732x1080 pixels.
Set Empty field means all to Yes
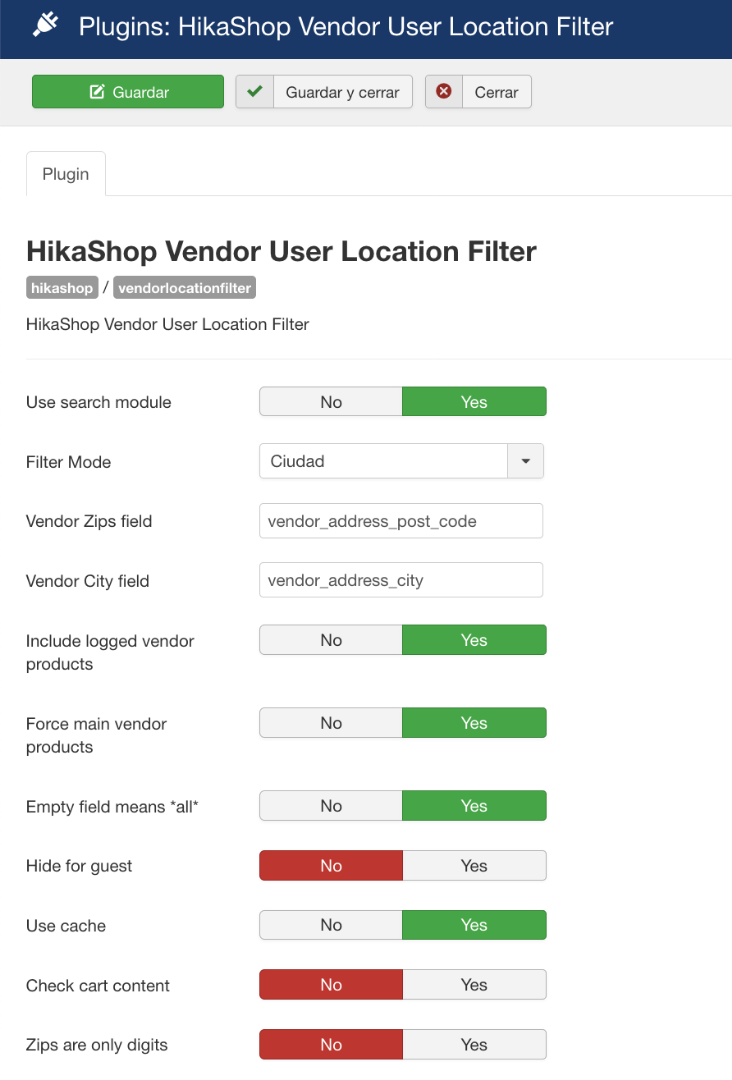pos(474,806)
